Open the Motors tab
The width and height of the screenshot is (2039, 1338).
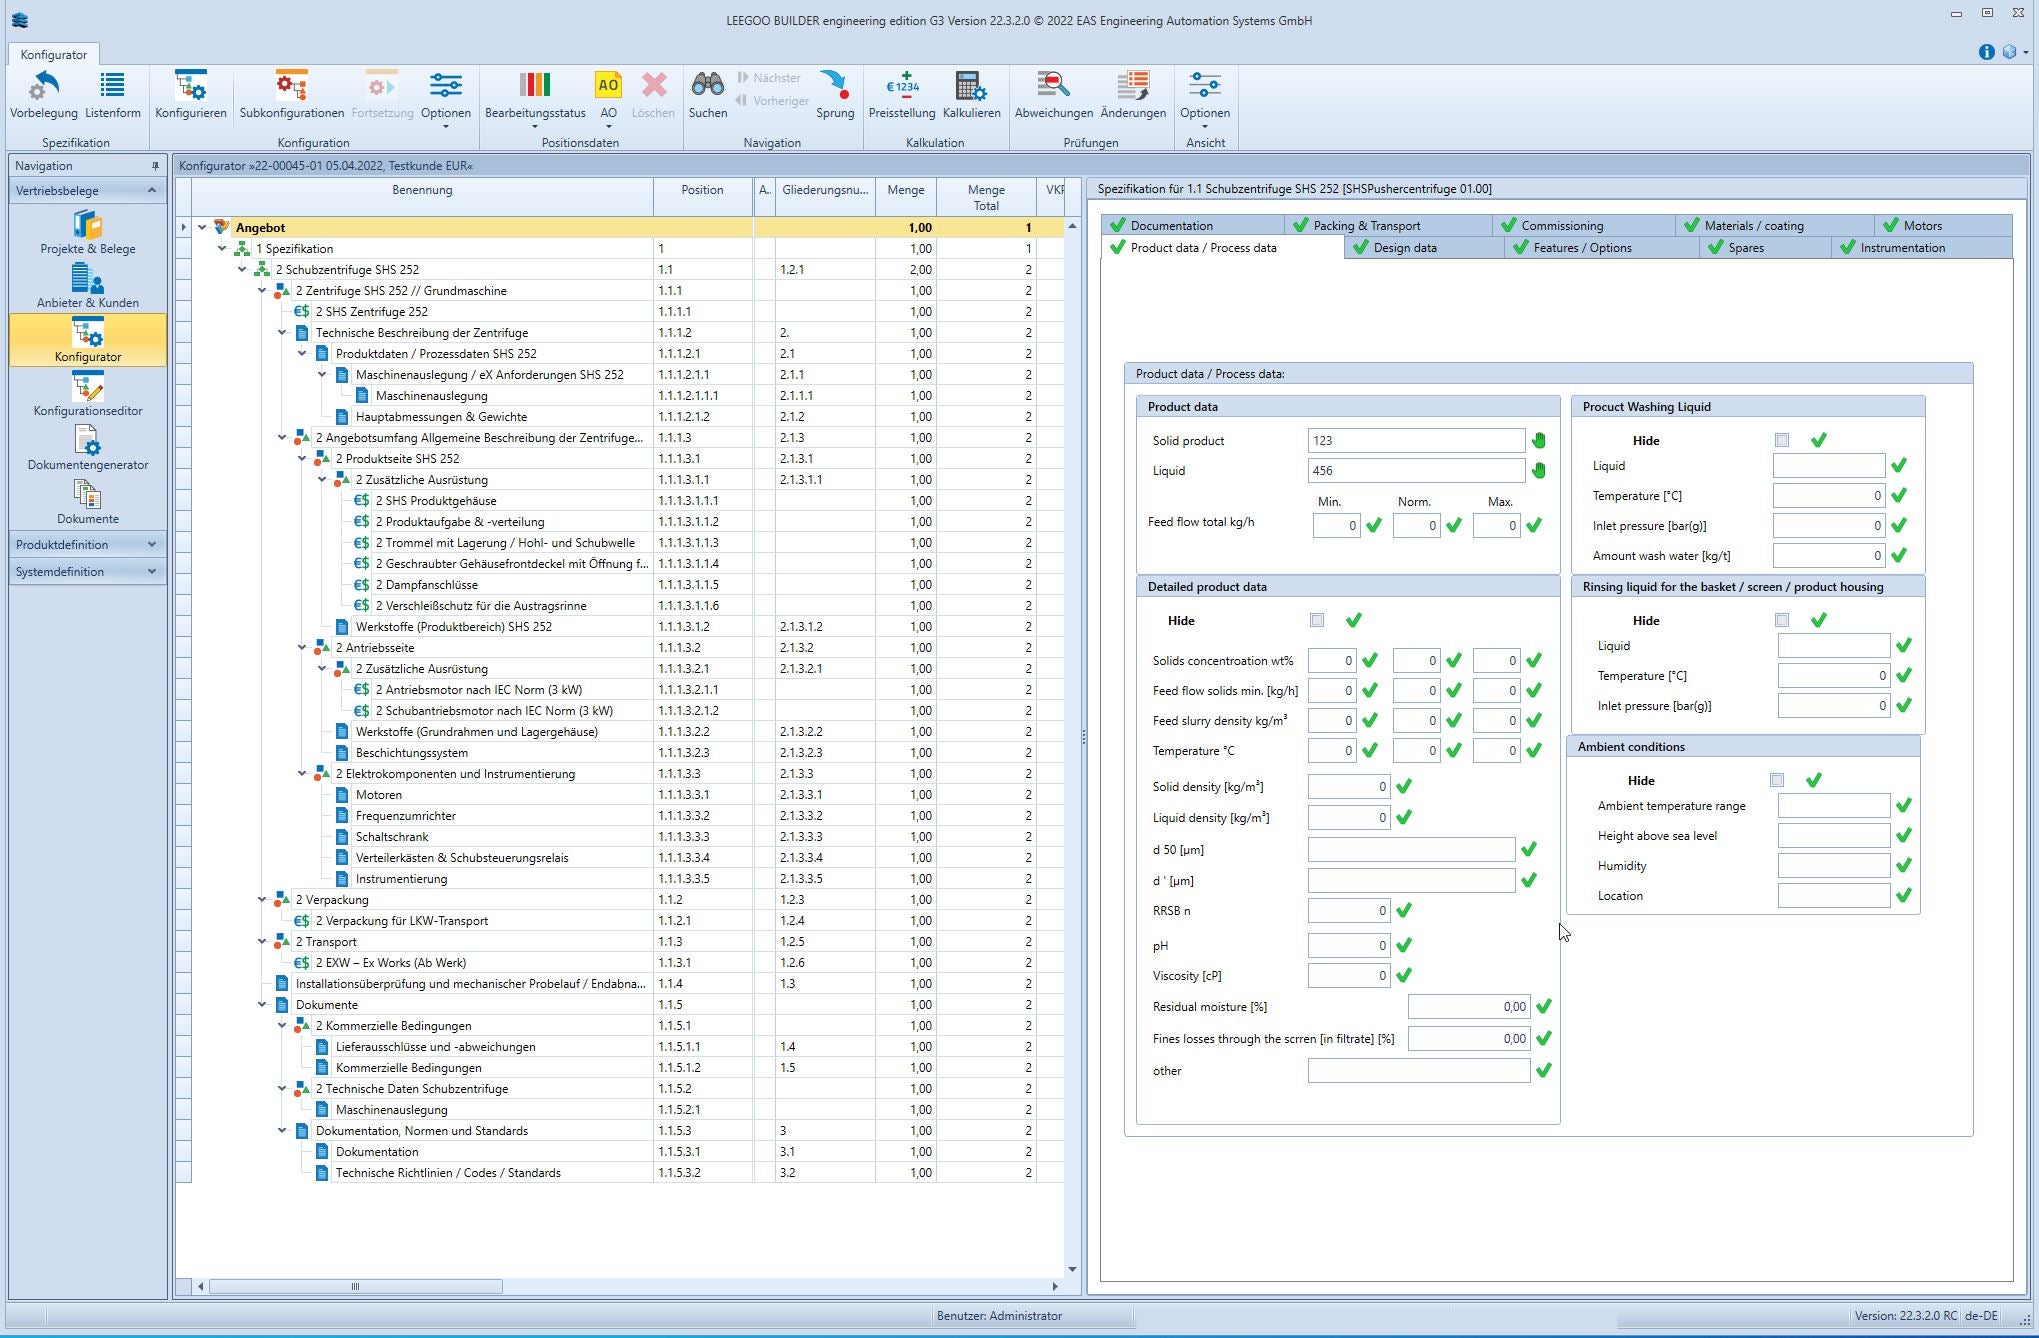[1921, 226]
